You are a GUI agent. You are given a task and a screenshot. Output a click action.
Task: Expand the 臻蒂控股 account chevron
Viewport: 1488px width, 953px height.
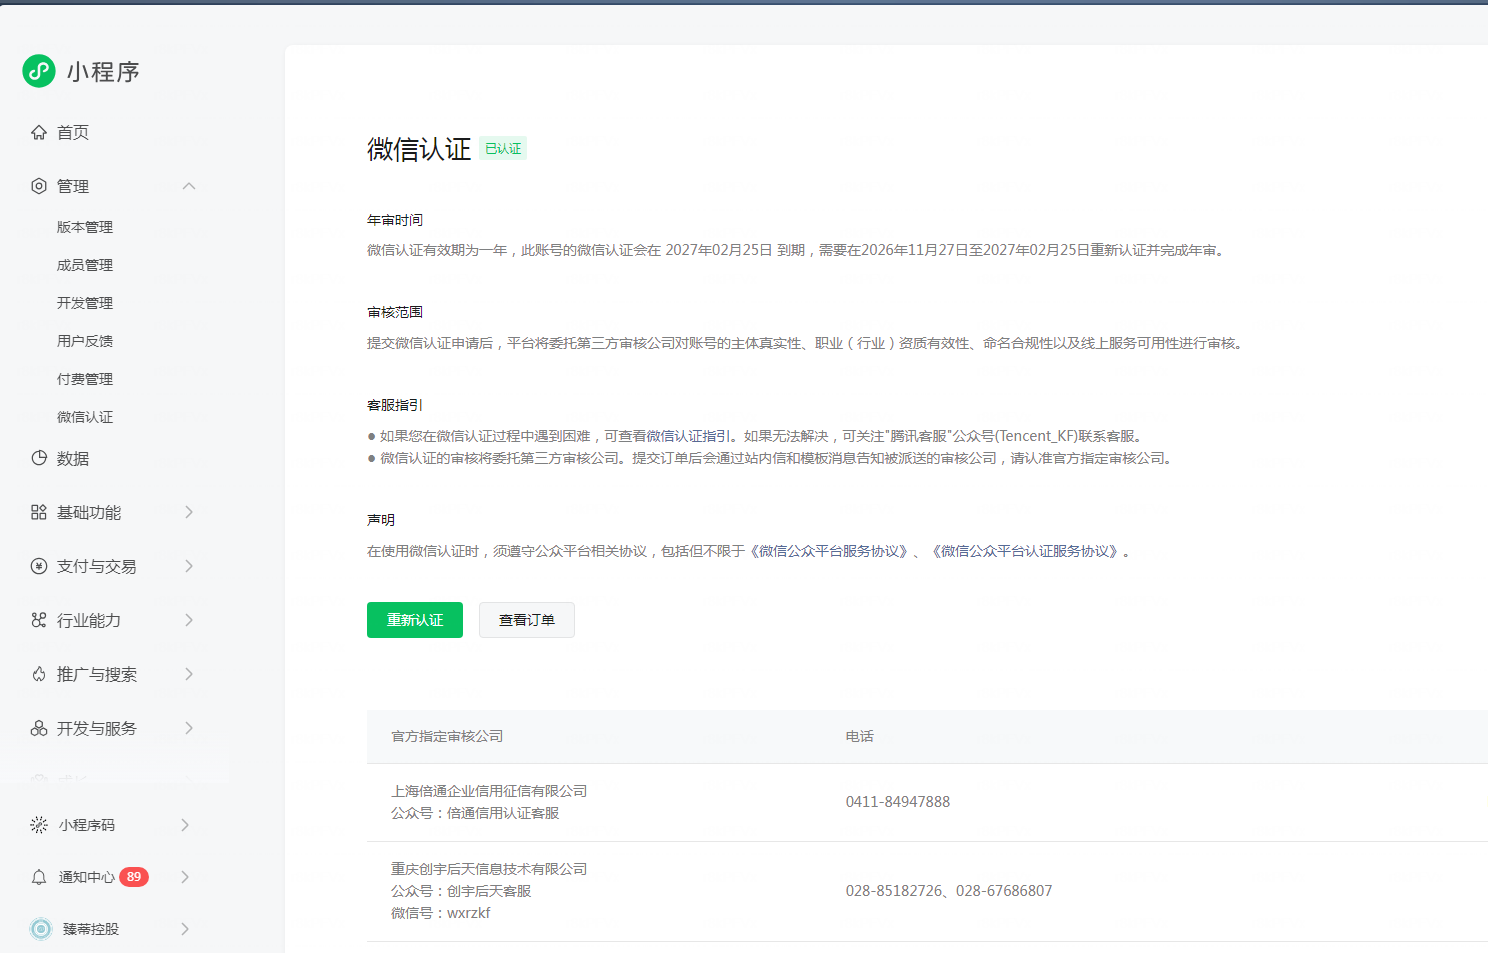point(185,929)
